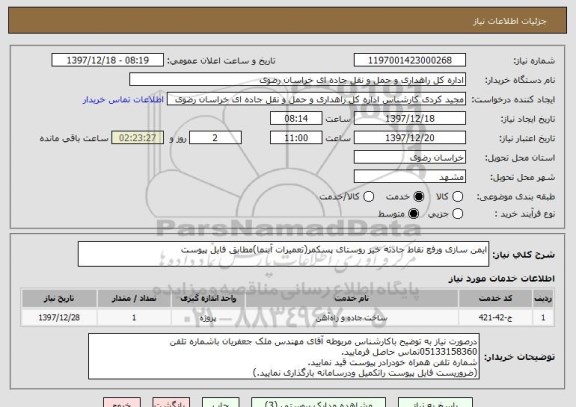Click the quantity cell showing 1
Screen dimensions: 576x407
click(x=134, y=318)
